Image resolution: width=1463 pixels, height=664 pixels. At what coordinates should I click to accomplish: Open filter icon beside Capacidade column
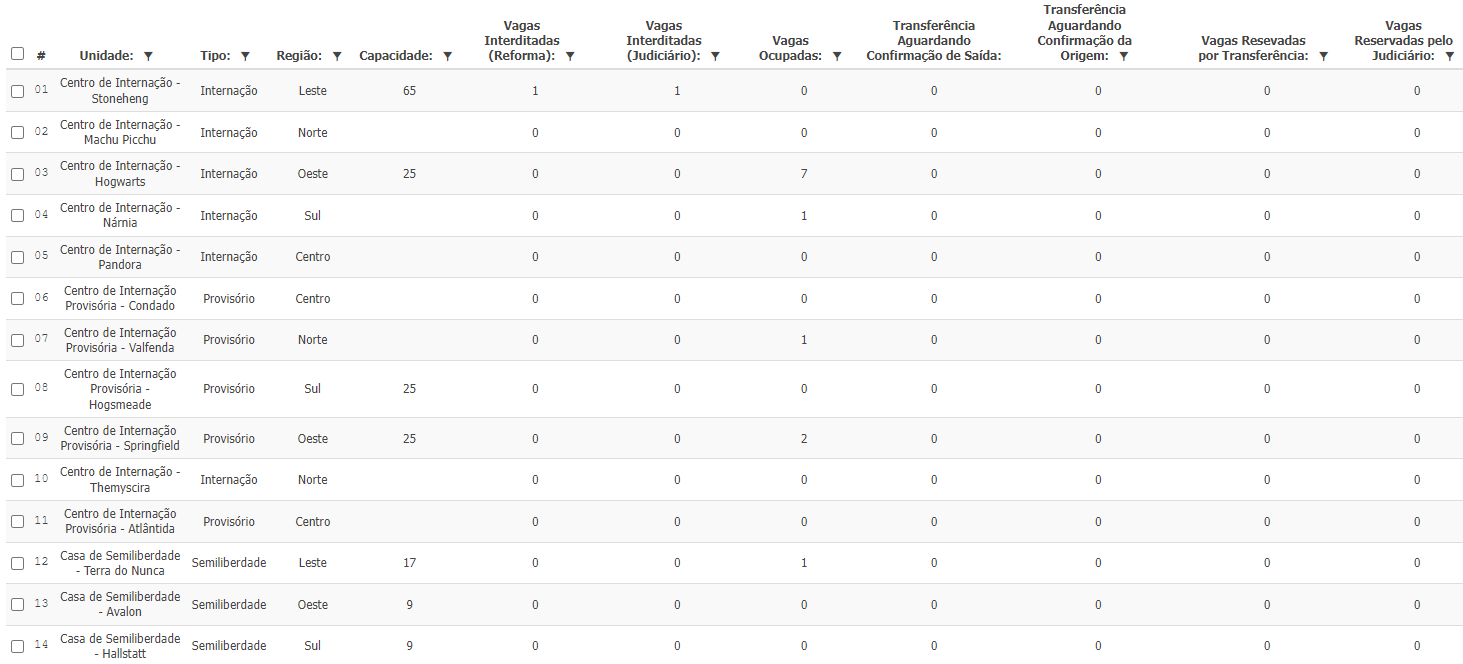coord(447,57)
